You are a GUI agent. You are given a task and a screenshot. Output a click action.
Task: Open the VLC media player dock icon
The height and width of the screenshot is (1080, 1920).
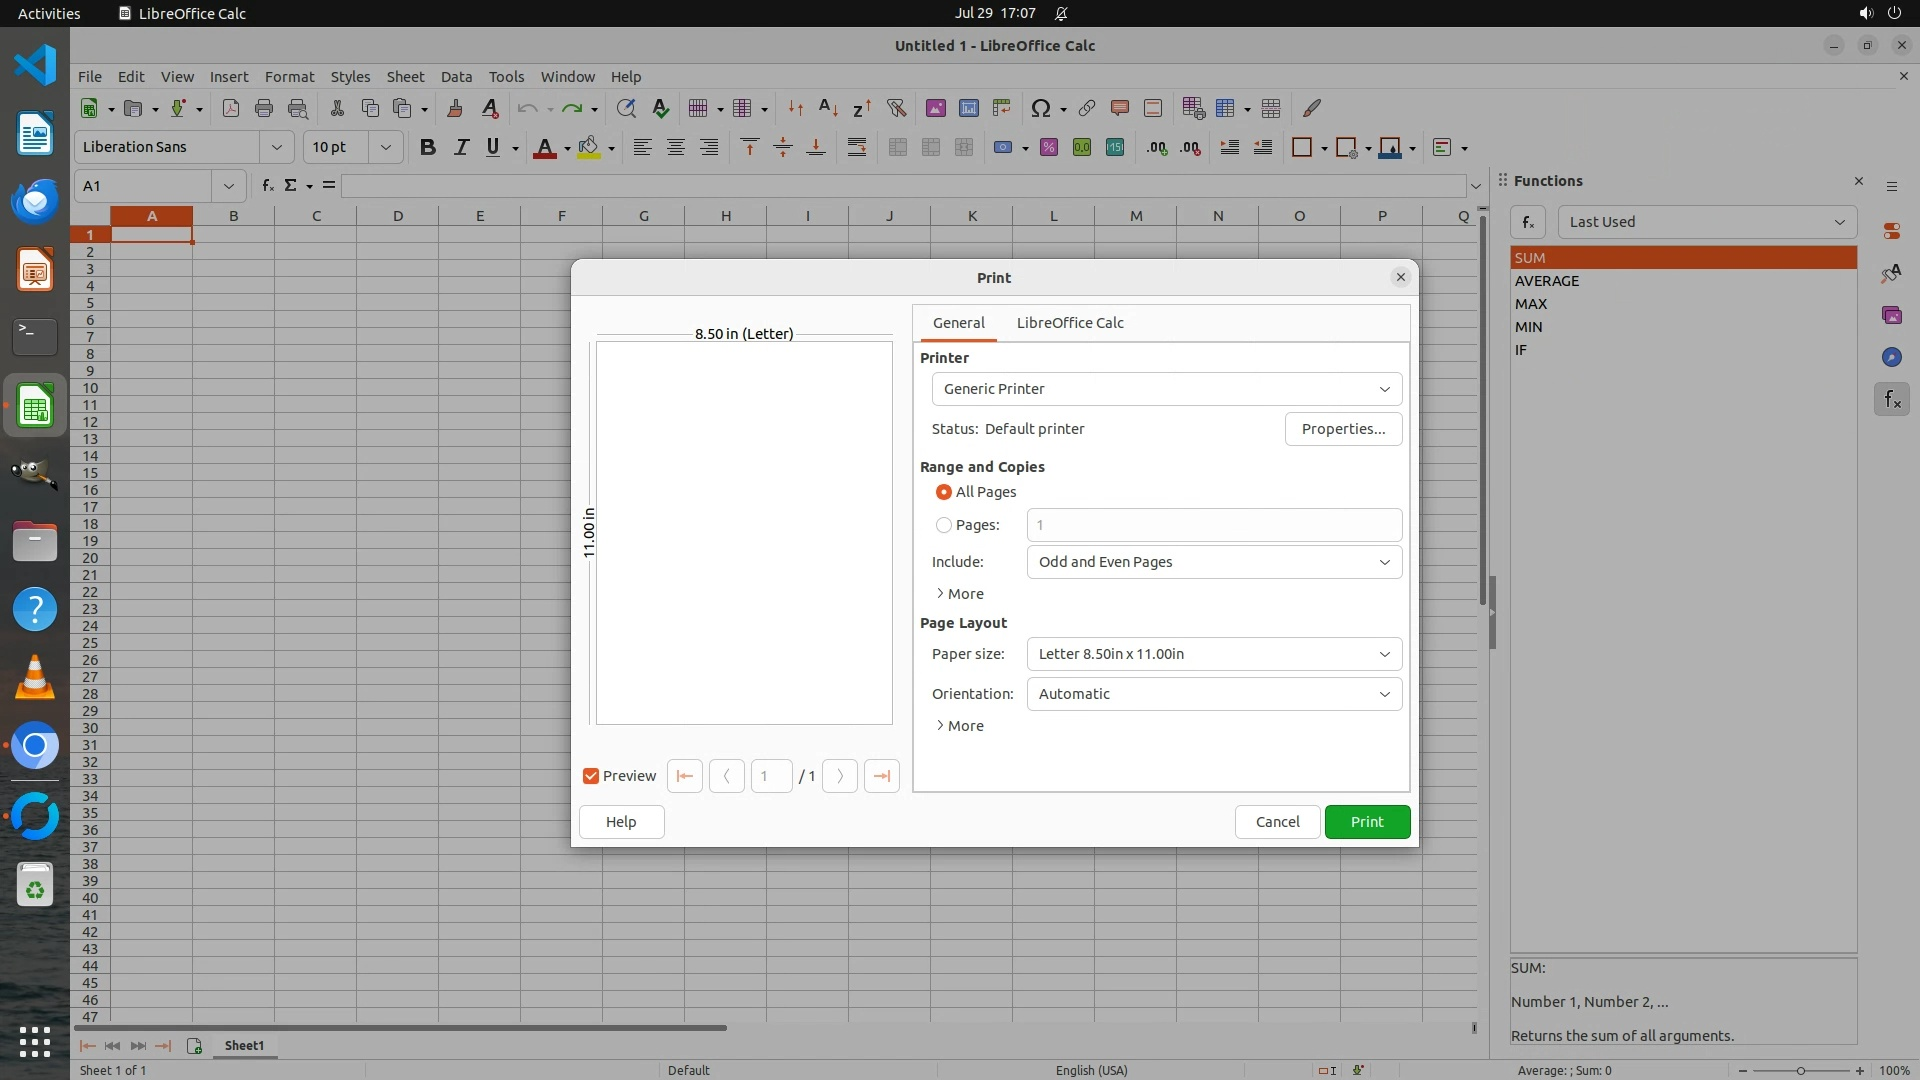tap(35, 678)
